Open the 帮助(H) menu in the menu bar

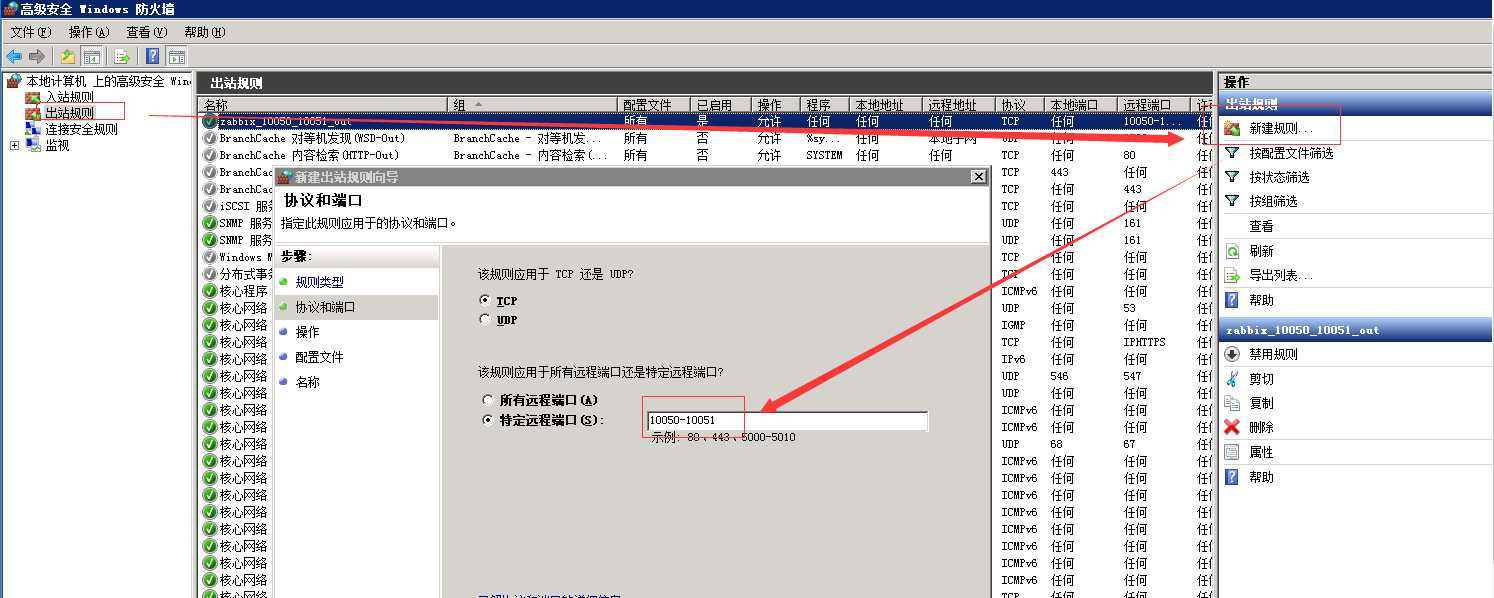point(205,32)
